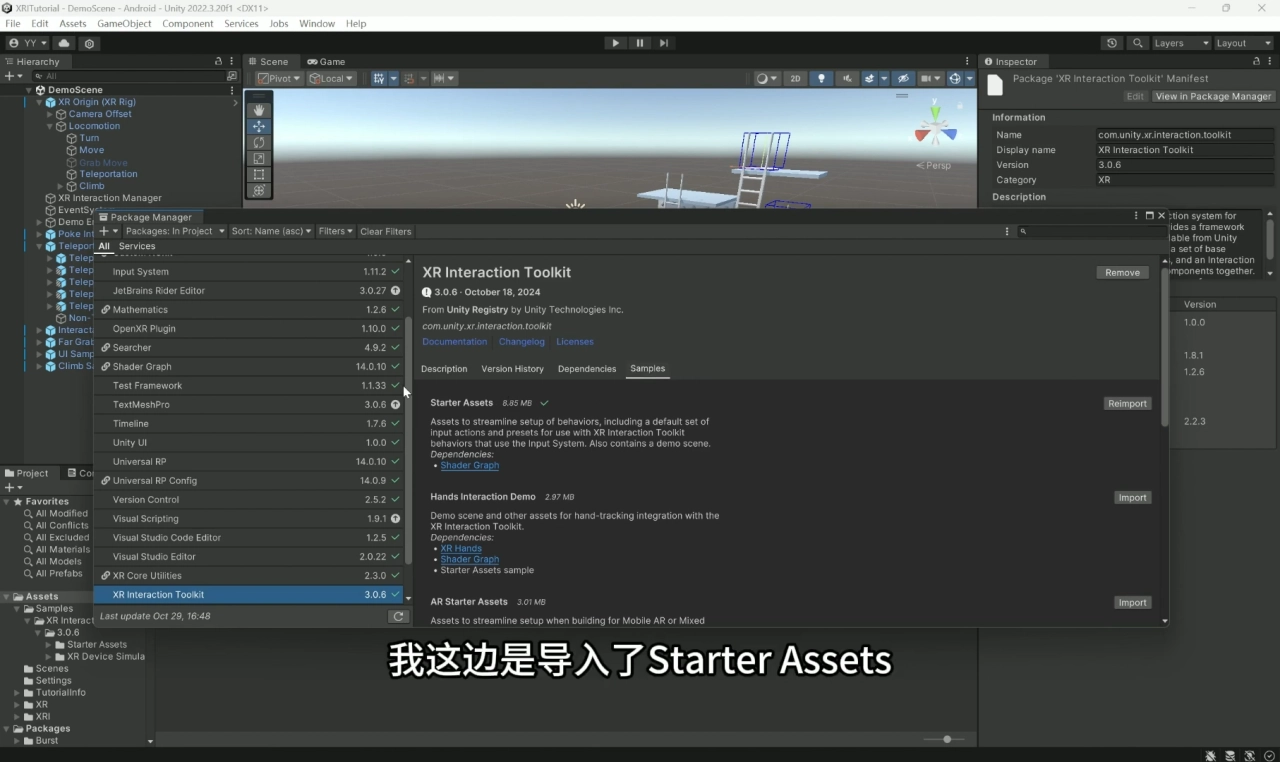Expand Climb object in Hierarchy
The height and width of the screenshot is (762, 1280).
pyautogui.click(x=60, y=186)
